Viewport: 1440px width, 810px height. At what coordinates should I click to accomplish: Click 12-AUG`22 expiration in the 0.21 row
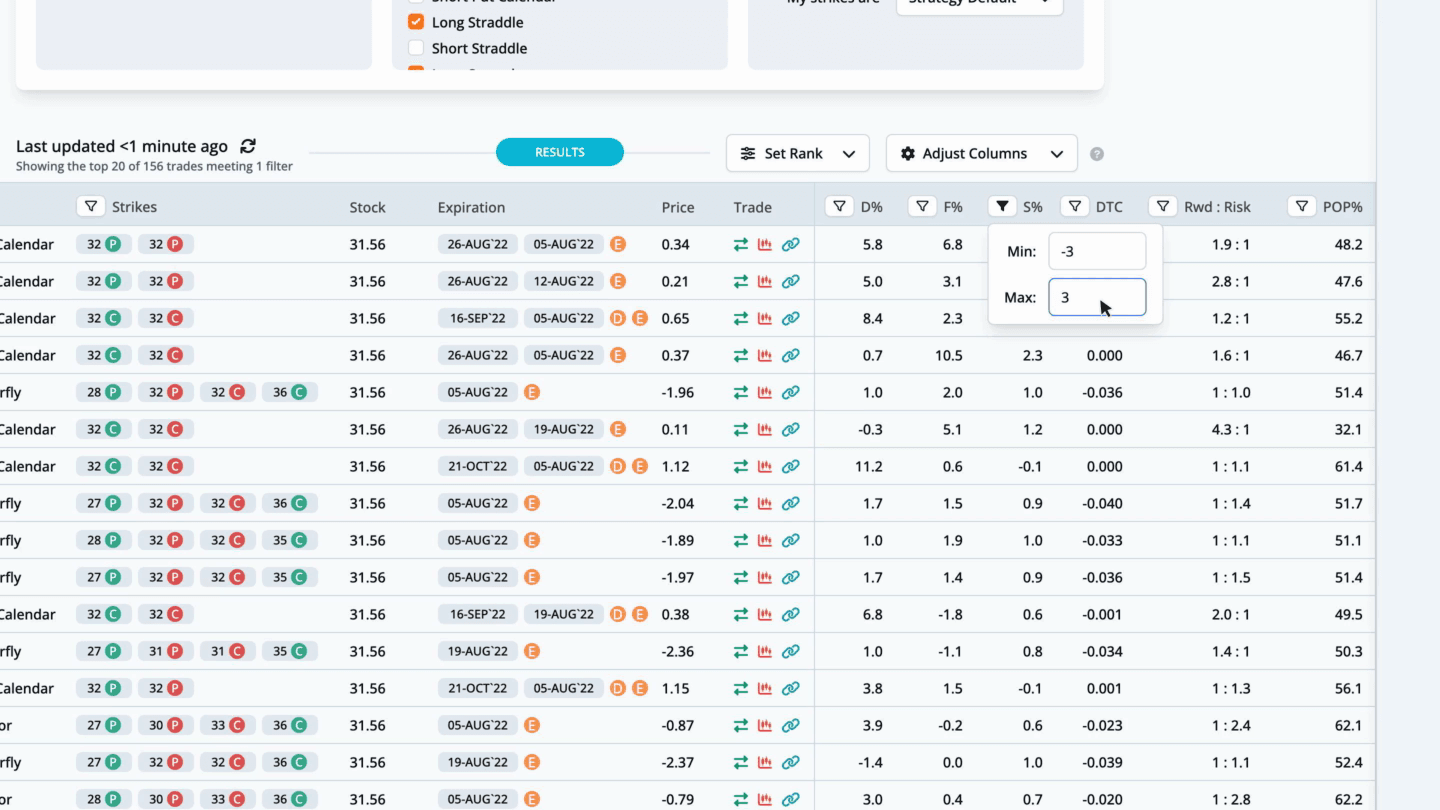coord(564,281)
